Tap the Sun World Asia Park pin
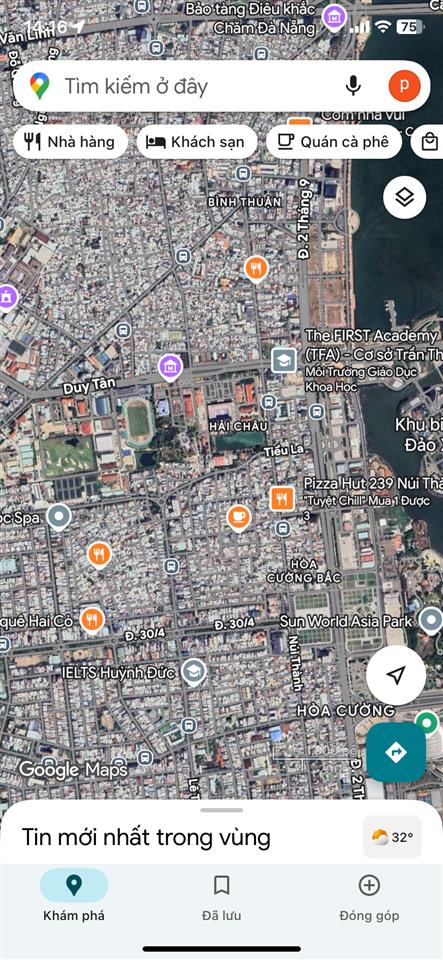Screen dimensions: 443x960 tap(431, 622)
